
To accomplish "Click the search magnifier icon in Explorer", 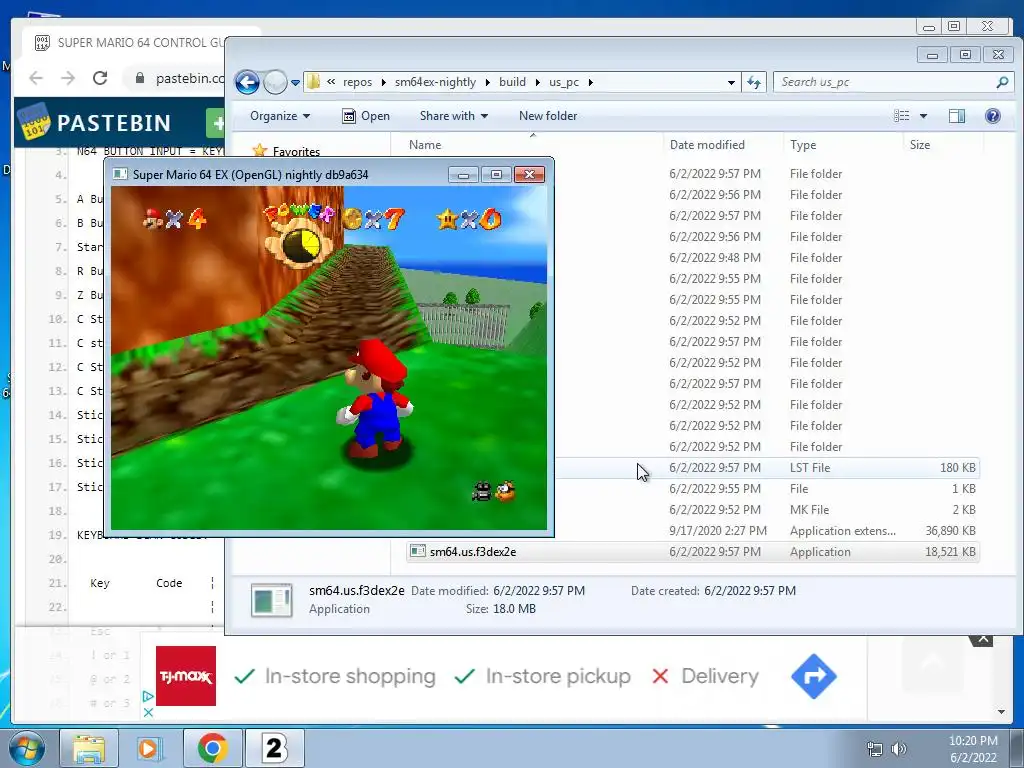I will coord(1002,82).
